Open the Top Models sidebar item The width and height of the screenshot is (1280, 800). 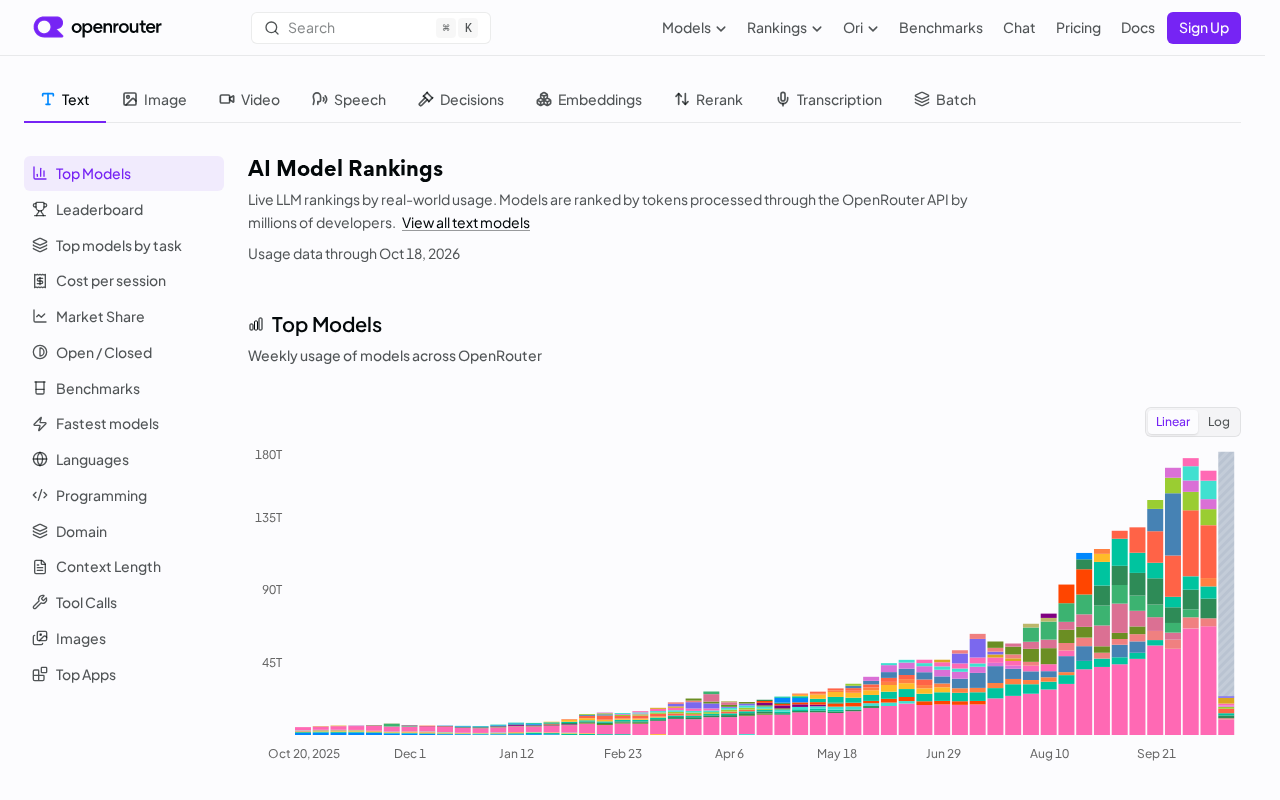[124, 173]
